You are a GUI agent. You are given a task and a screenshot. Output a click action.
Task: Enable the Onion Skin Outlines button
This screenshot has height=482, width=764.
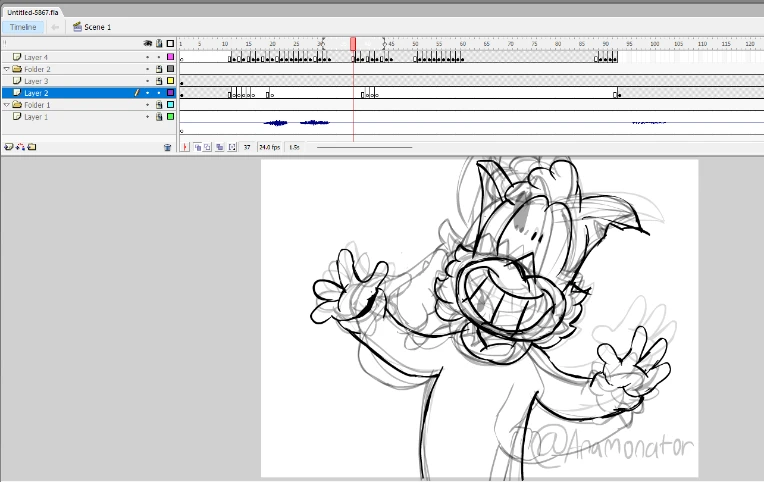point(208,147)
